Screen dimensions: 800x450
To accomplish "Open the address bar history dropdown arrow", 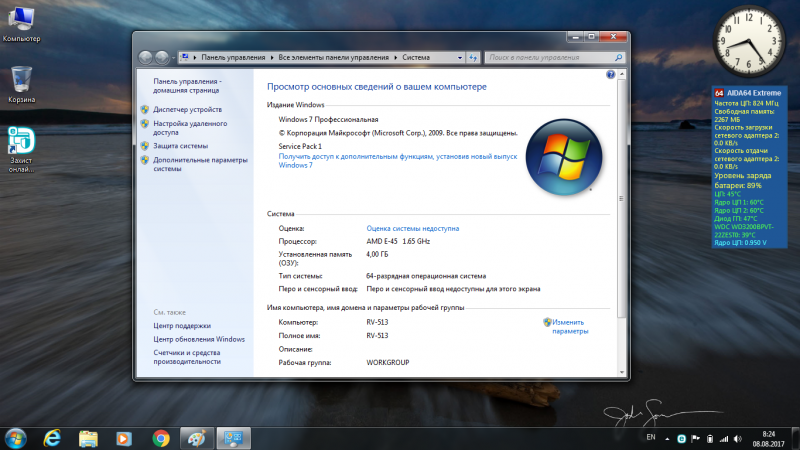I will [x=461, y=57].
